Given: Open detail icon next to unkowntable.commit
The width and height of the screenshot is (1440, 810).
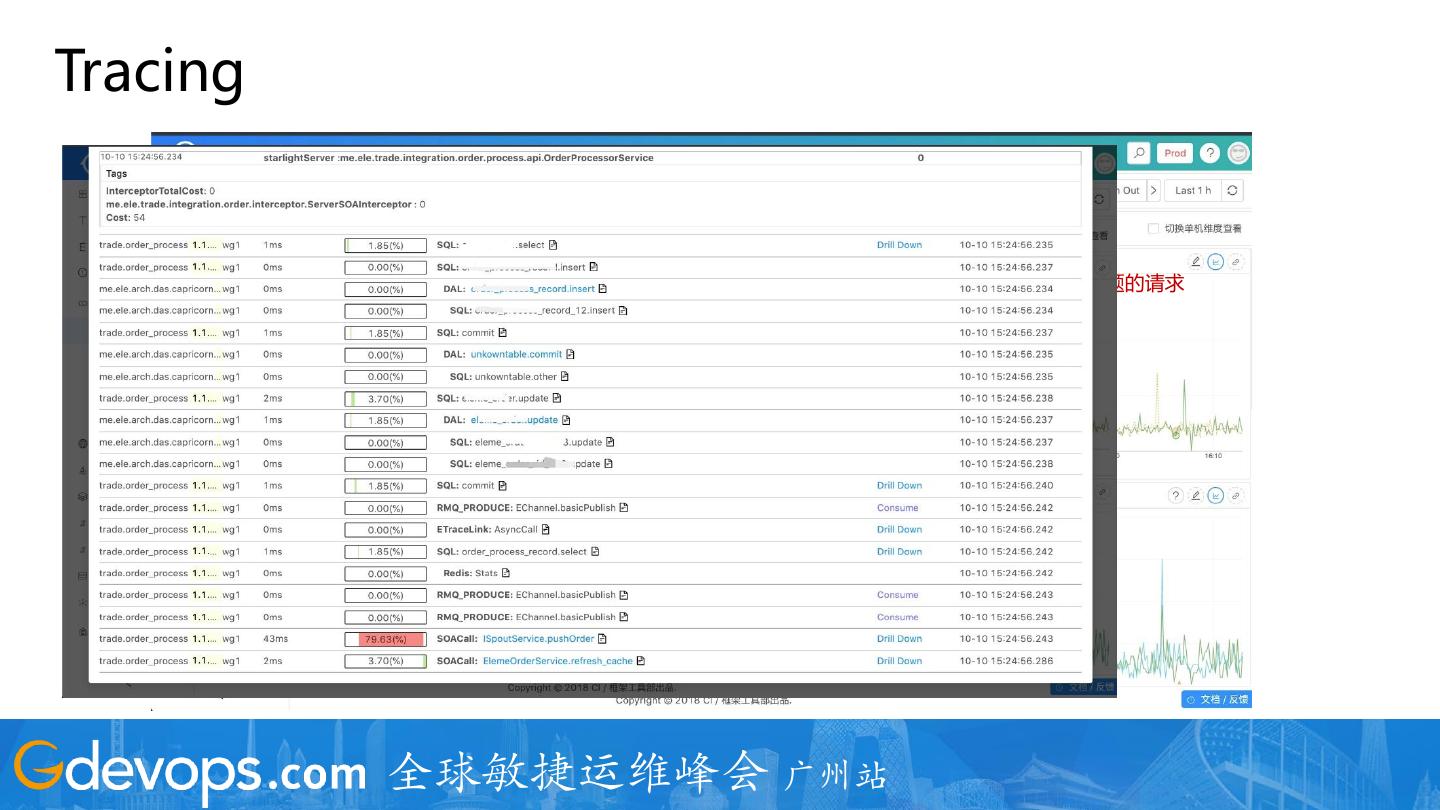Looking at the screenshot, I should pyautogui.click(x=570, y=354).
